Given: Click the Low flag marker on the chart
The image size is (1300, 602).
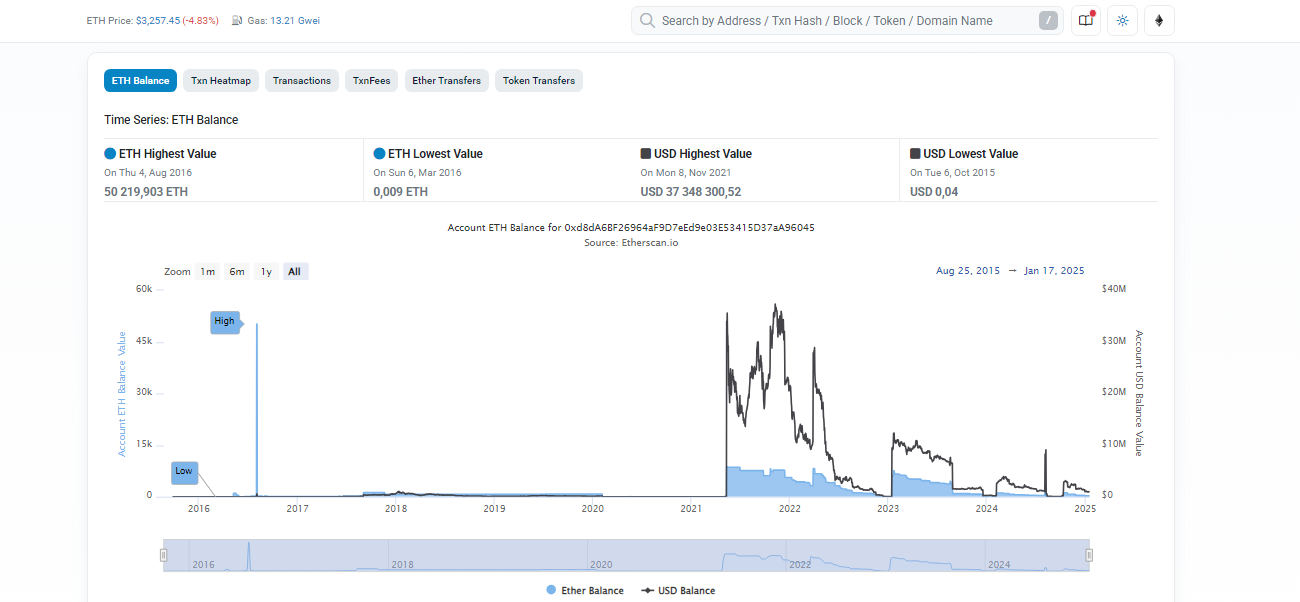Looking at the screenshot, I should pyautogui.click(x=184, y=471).
